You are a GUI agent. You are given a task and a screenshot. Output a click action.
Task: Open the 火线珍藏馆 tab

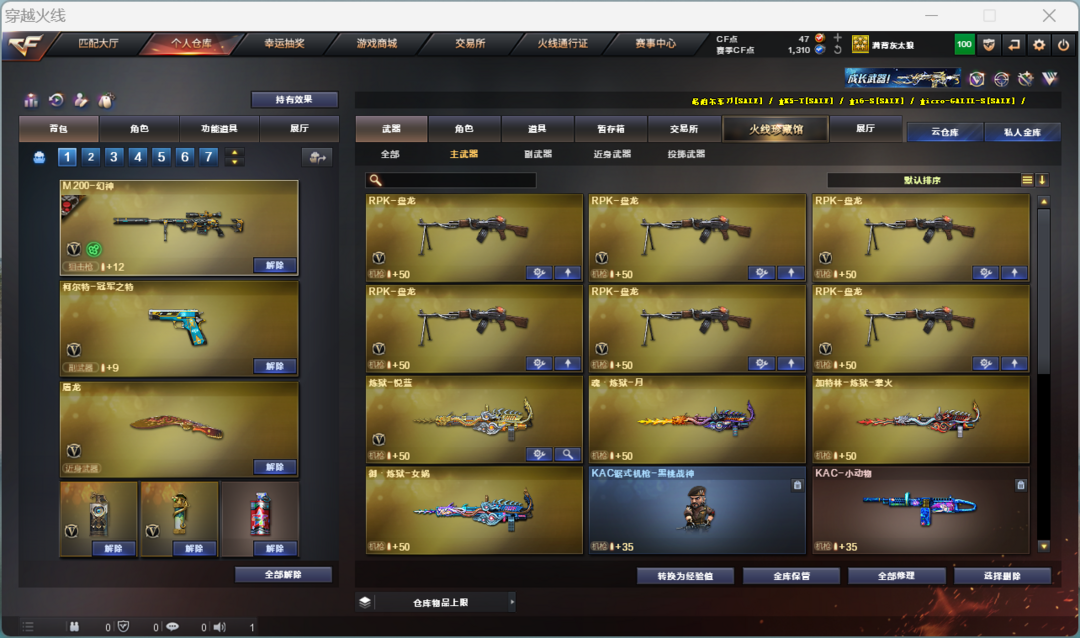point(776,129)
